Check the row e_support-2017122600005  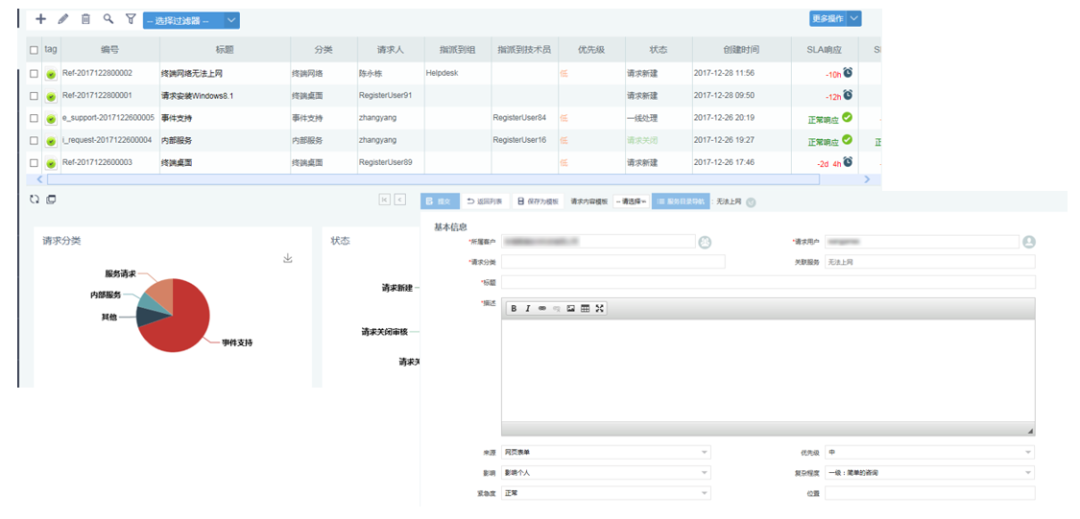(x=34, y=118)
